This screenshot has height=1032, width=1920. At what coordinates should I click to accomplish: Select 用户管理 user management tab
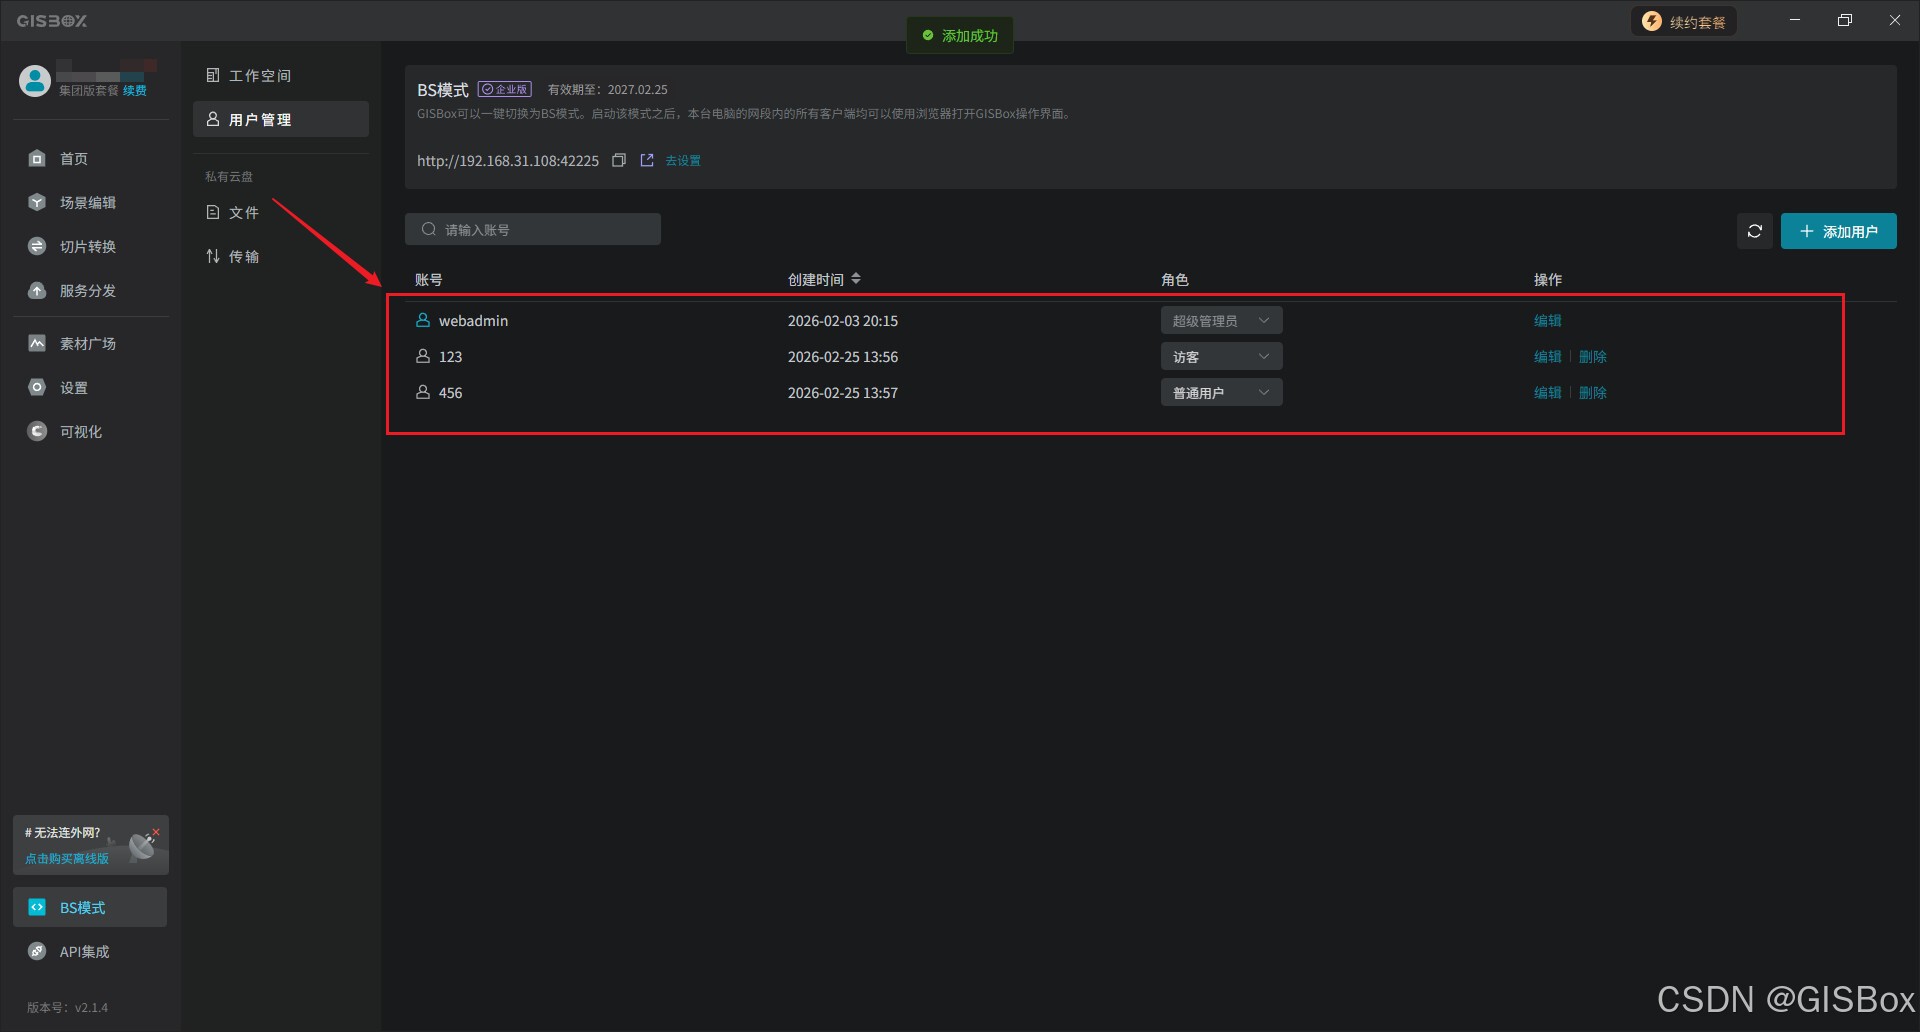281,119
